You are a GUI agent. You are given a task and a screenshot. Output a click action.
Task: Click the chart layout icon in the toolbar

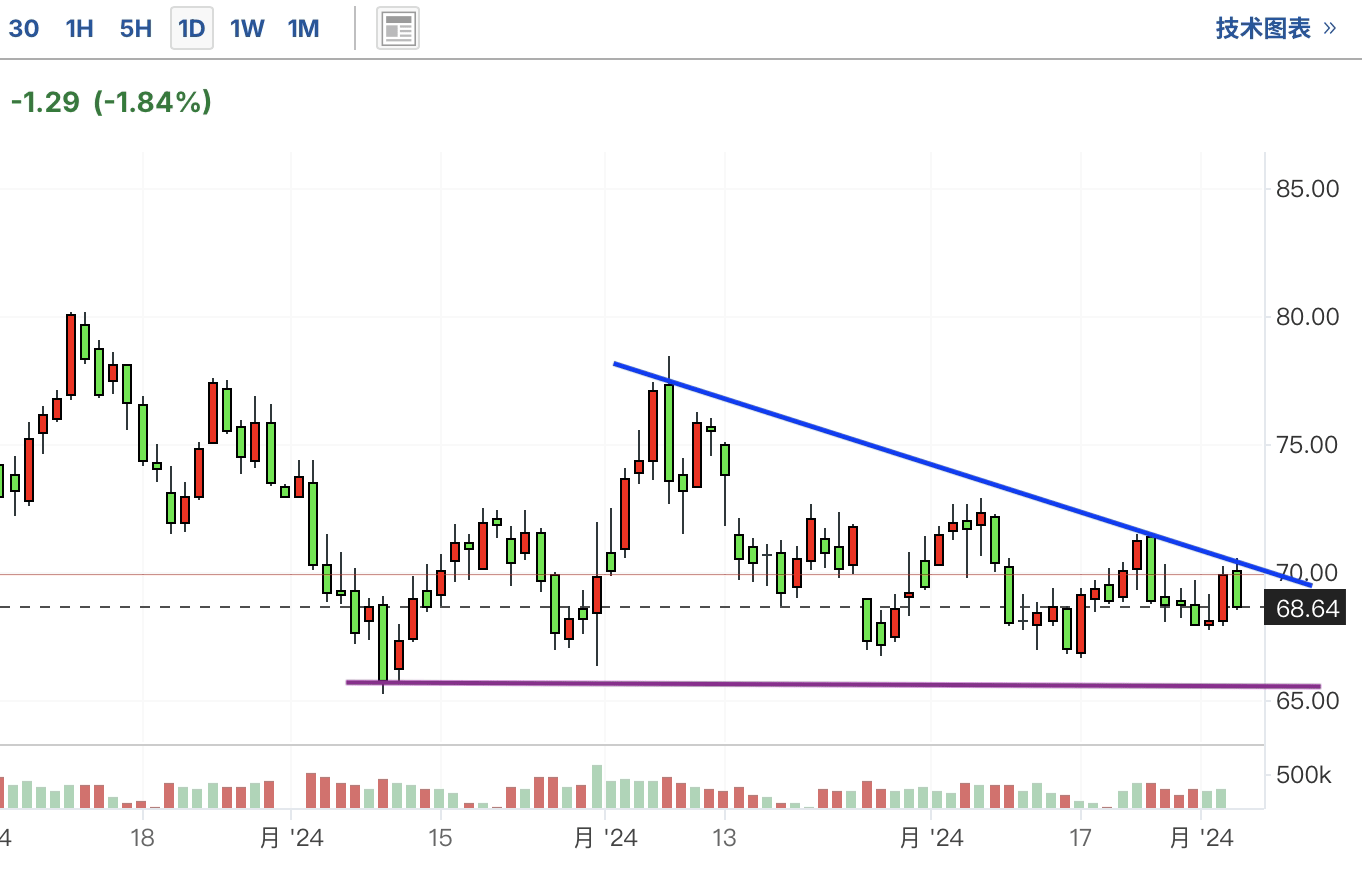click(398, 28)
